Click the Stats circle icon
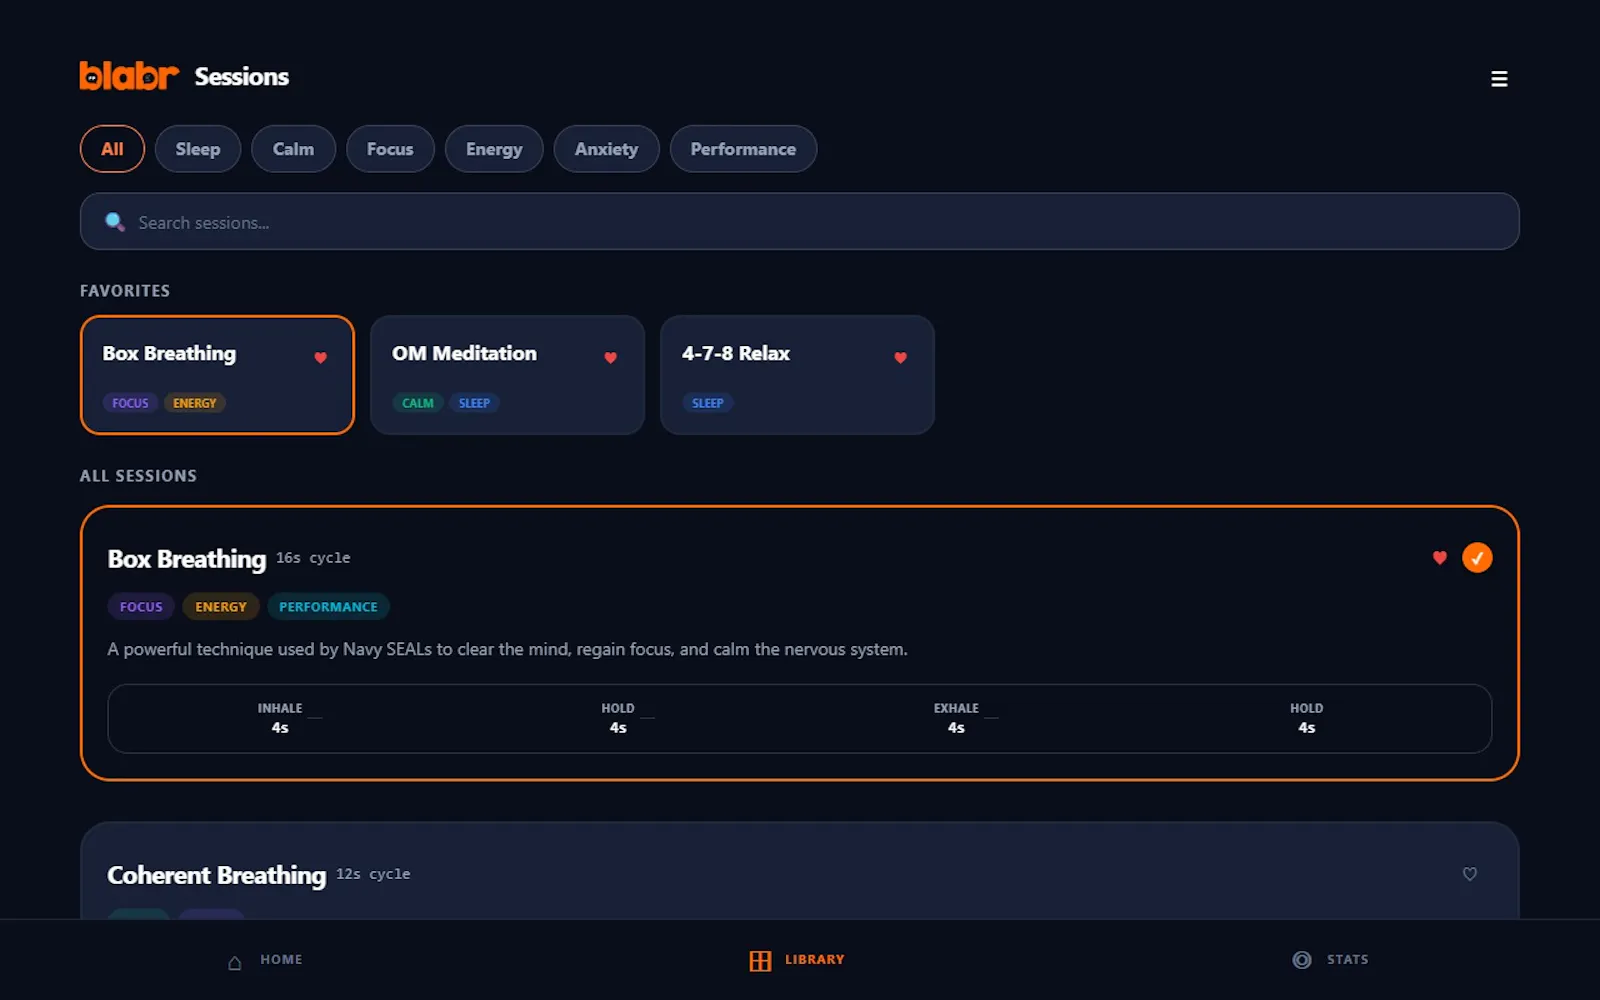 [1301, 960]
